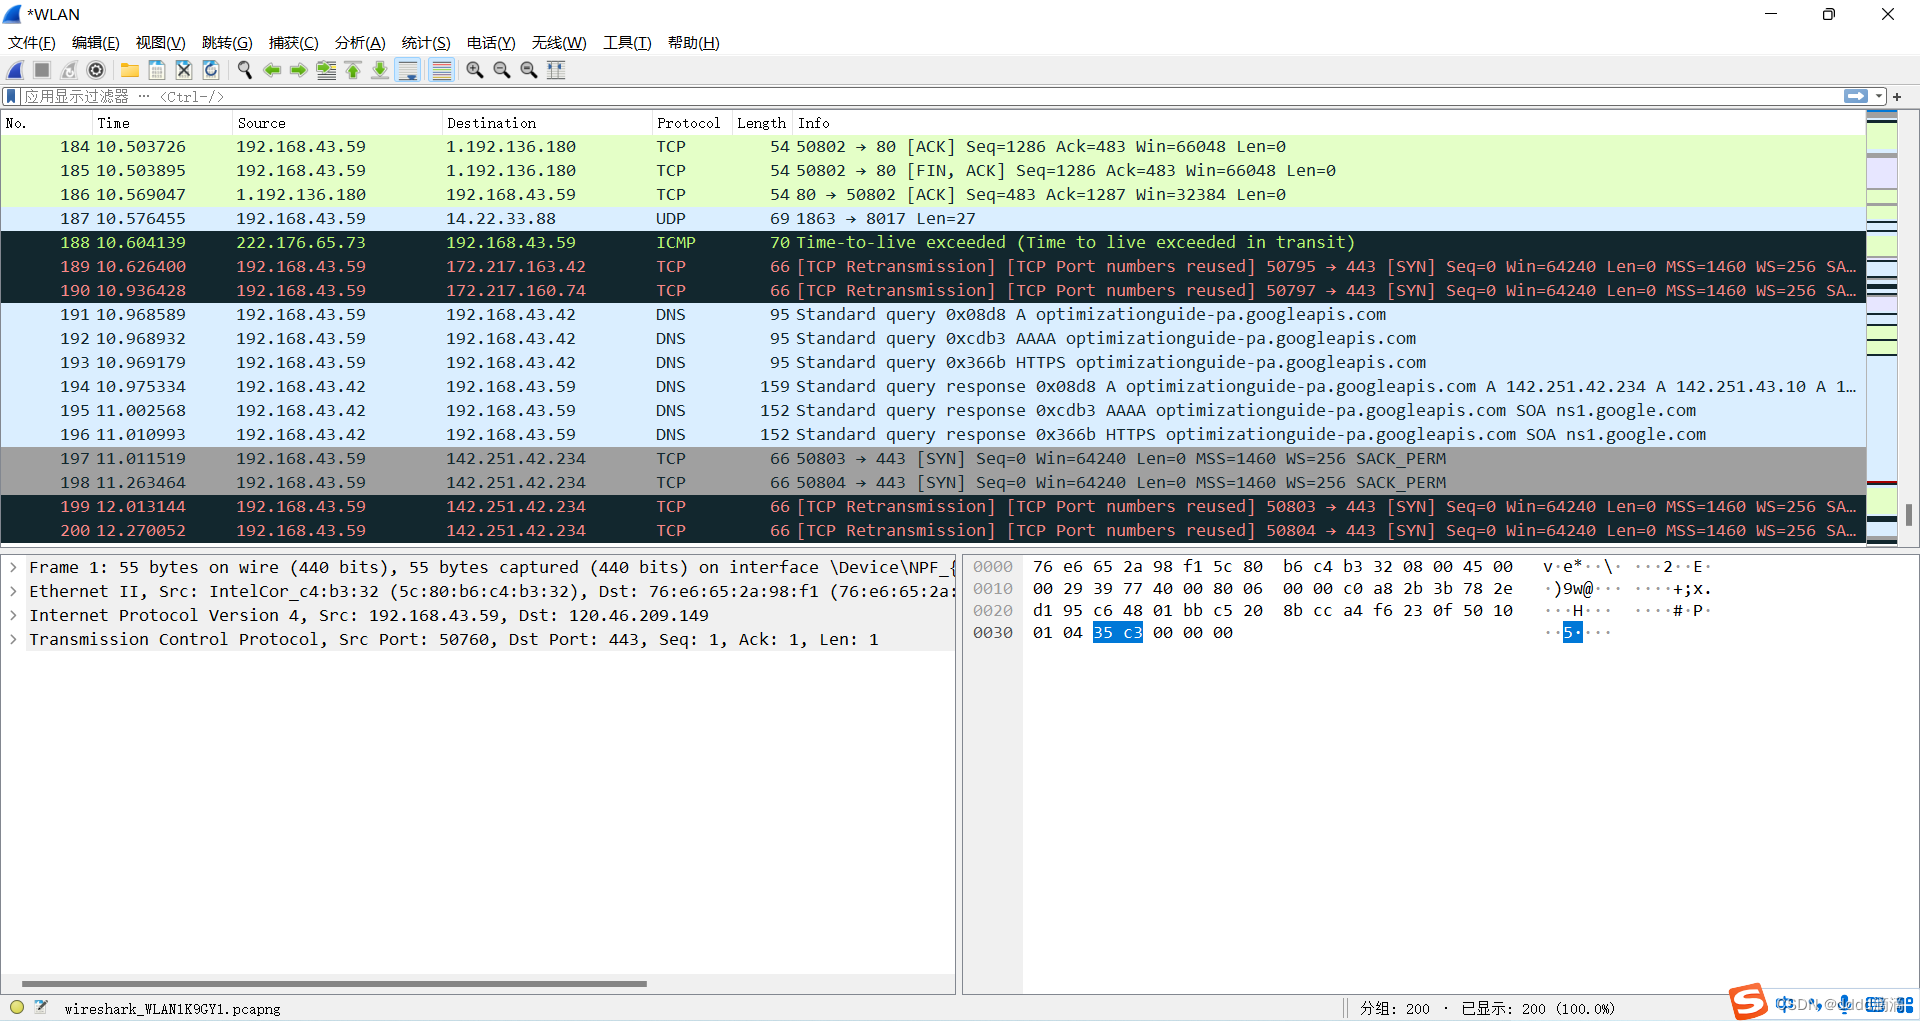Open display filter bookmarks
The width and height of the screenshot is (1920, 1021).
coord(11,96)
